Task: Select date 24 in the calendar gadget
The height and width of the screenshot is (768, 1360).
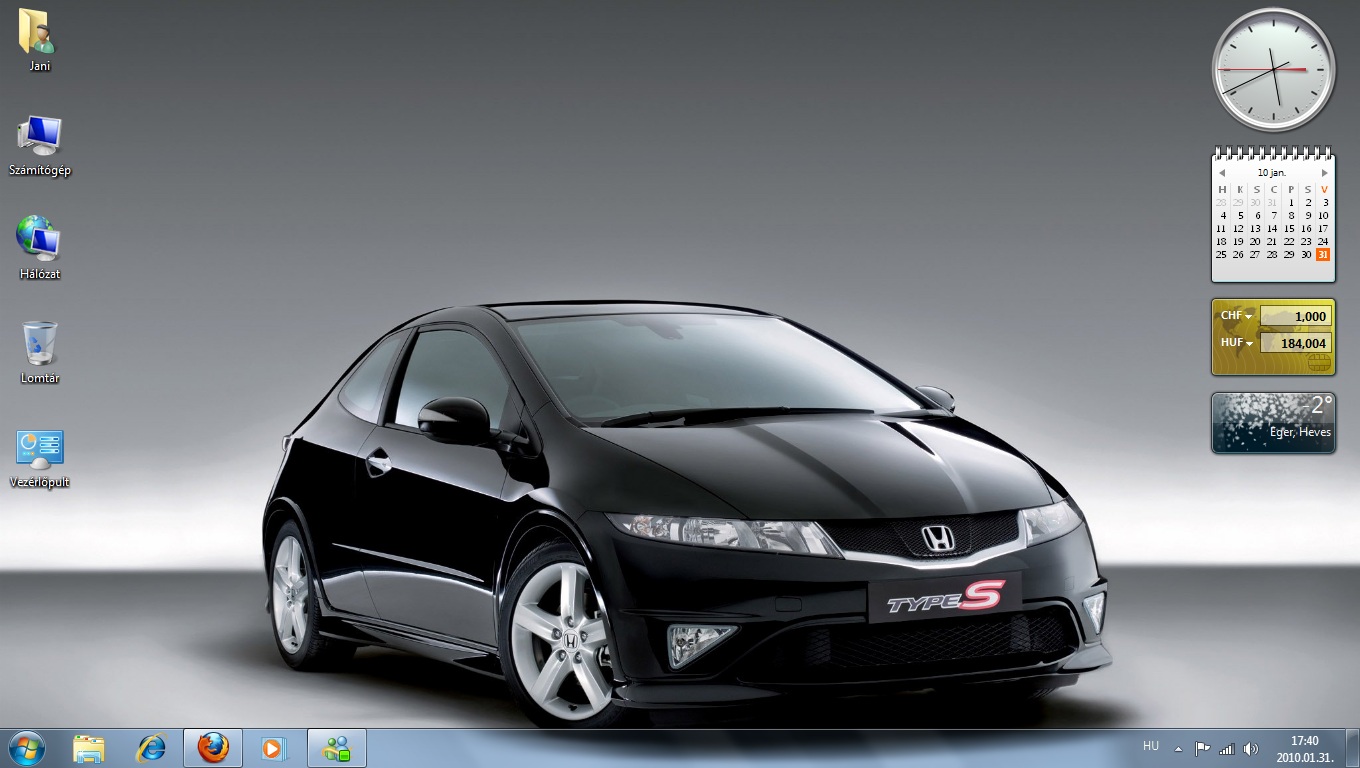Action: click(1323, 241)
